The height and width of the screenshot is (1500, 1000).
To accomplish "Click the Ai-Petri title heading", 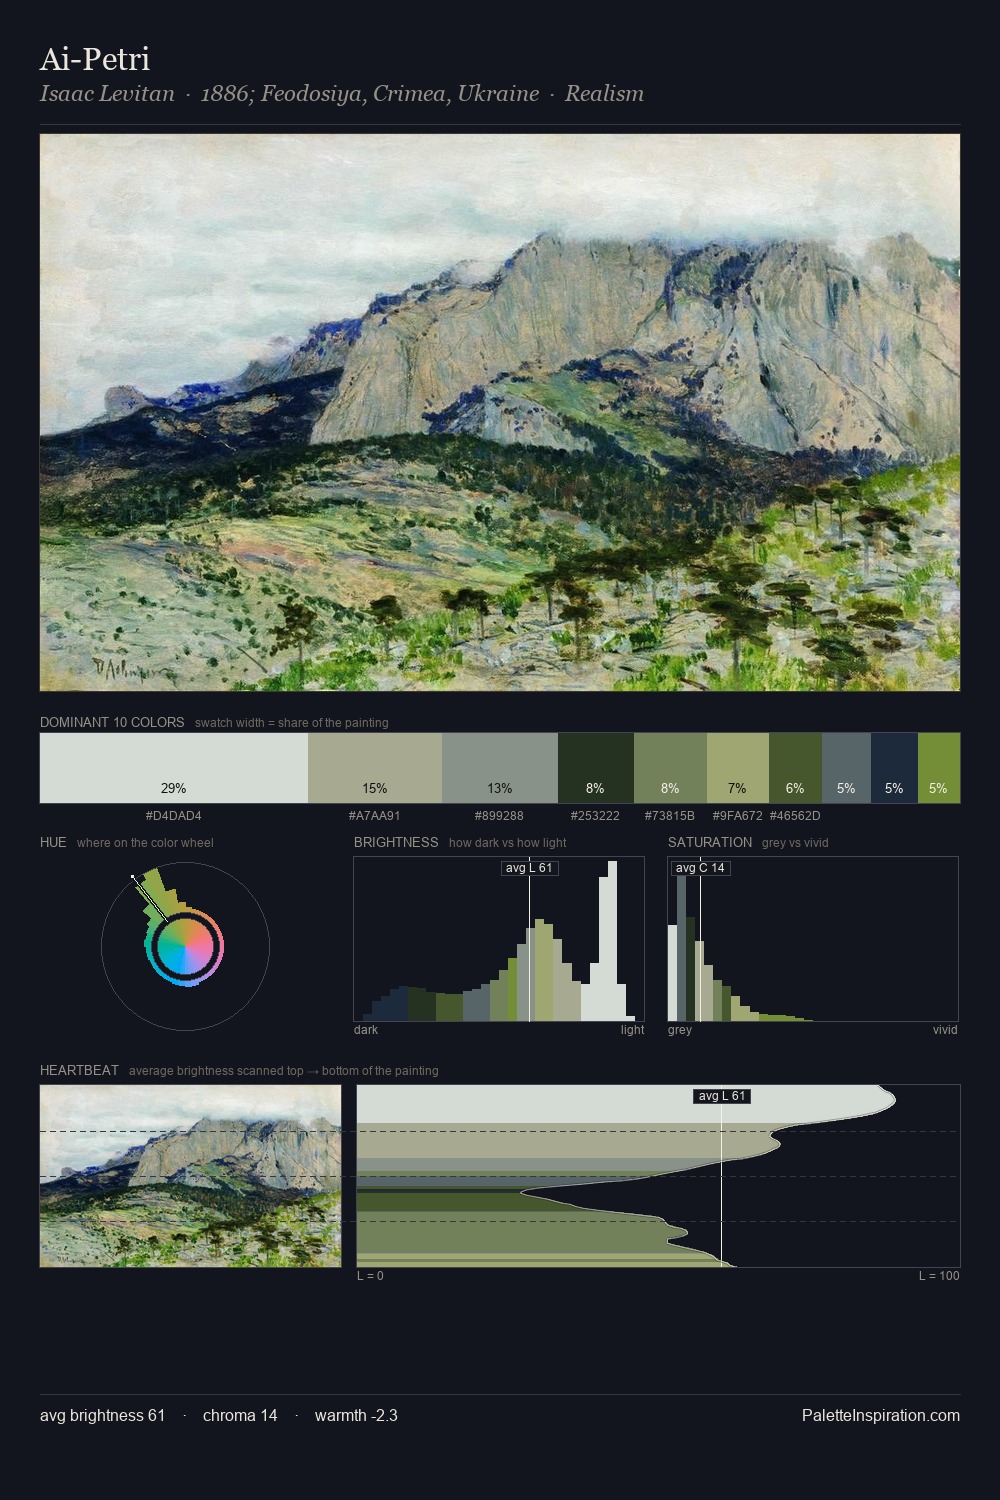I will click(95, 59).
